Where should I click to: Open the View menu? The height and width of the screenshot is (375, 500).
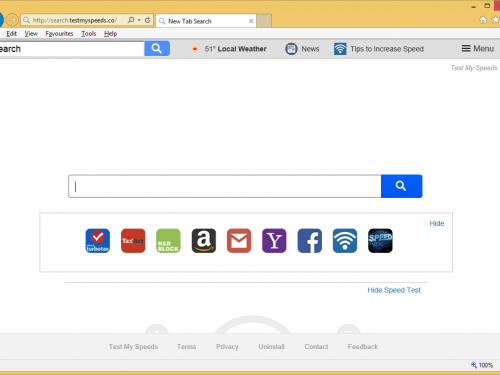click(31, 34)
